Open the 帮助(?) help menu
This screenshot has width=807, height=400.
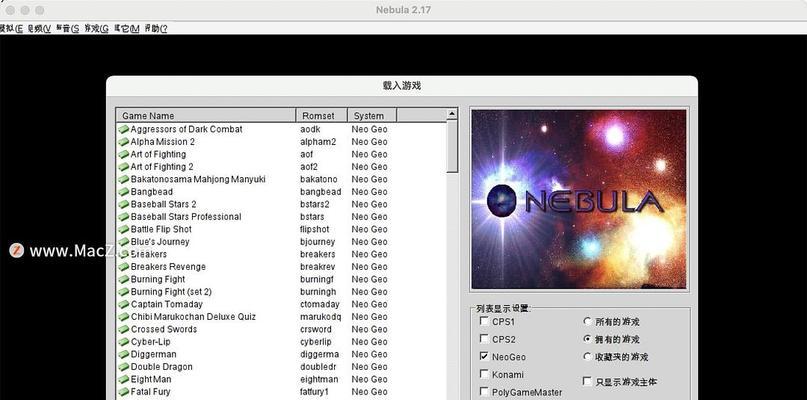[155, 28]
